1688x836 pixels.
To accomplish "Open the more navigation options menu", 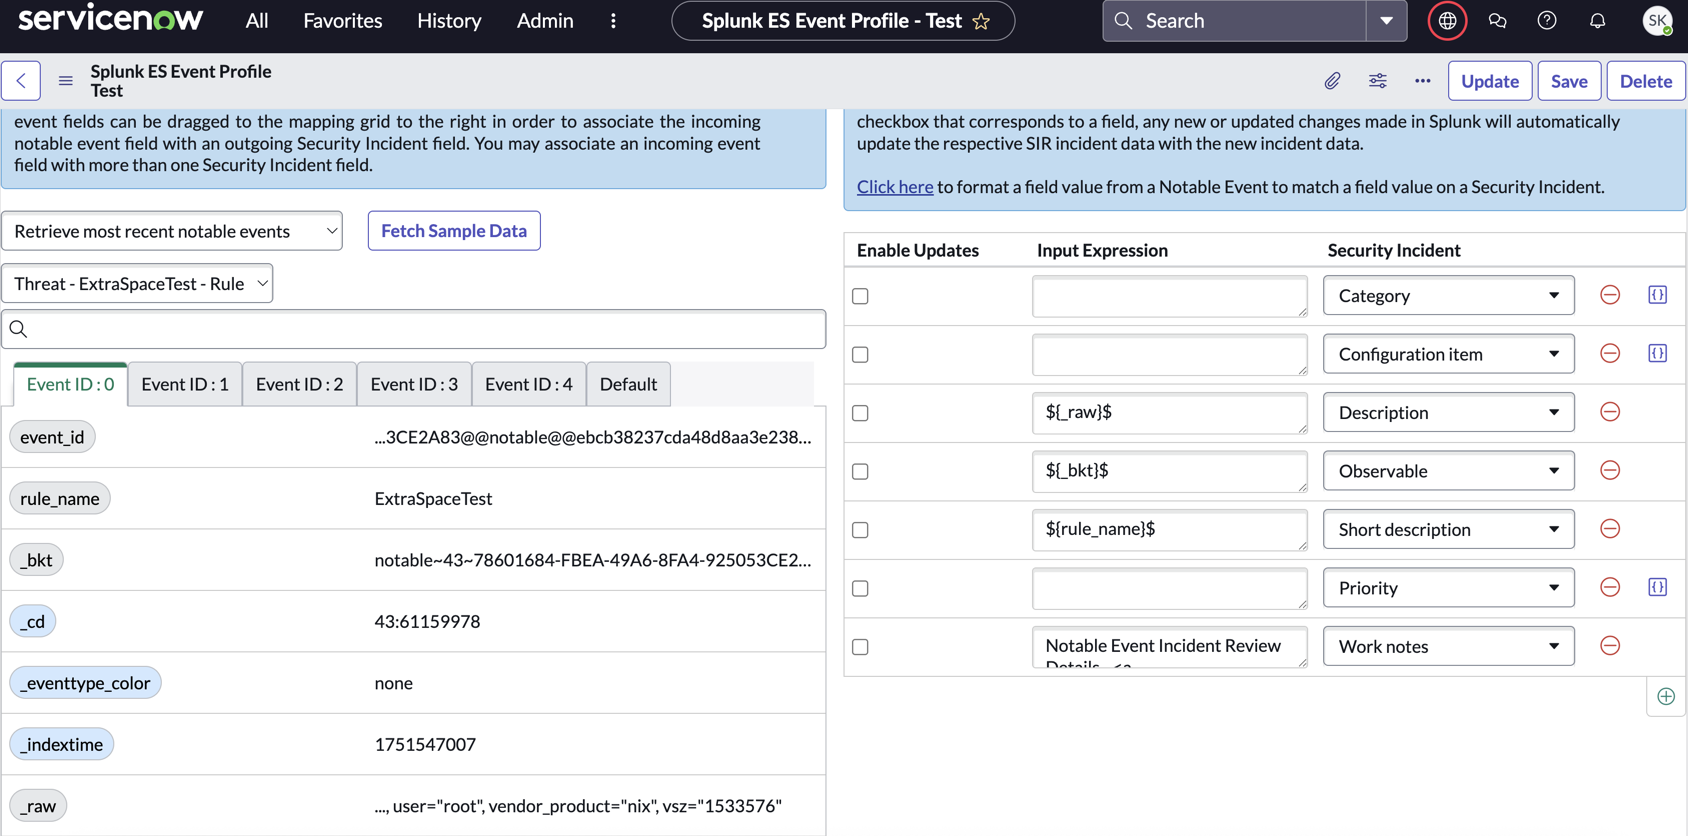I will 613,21.
